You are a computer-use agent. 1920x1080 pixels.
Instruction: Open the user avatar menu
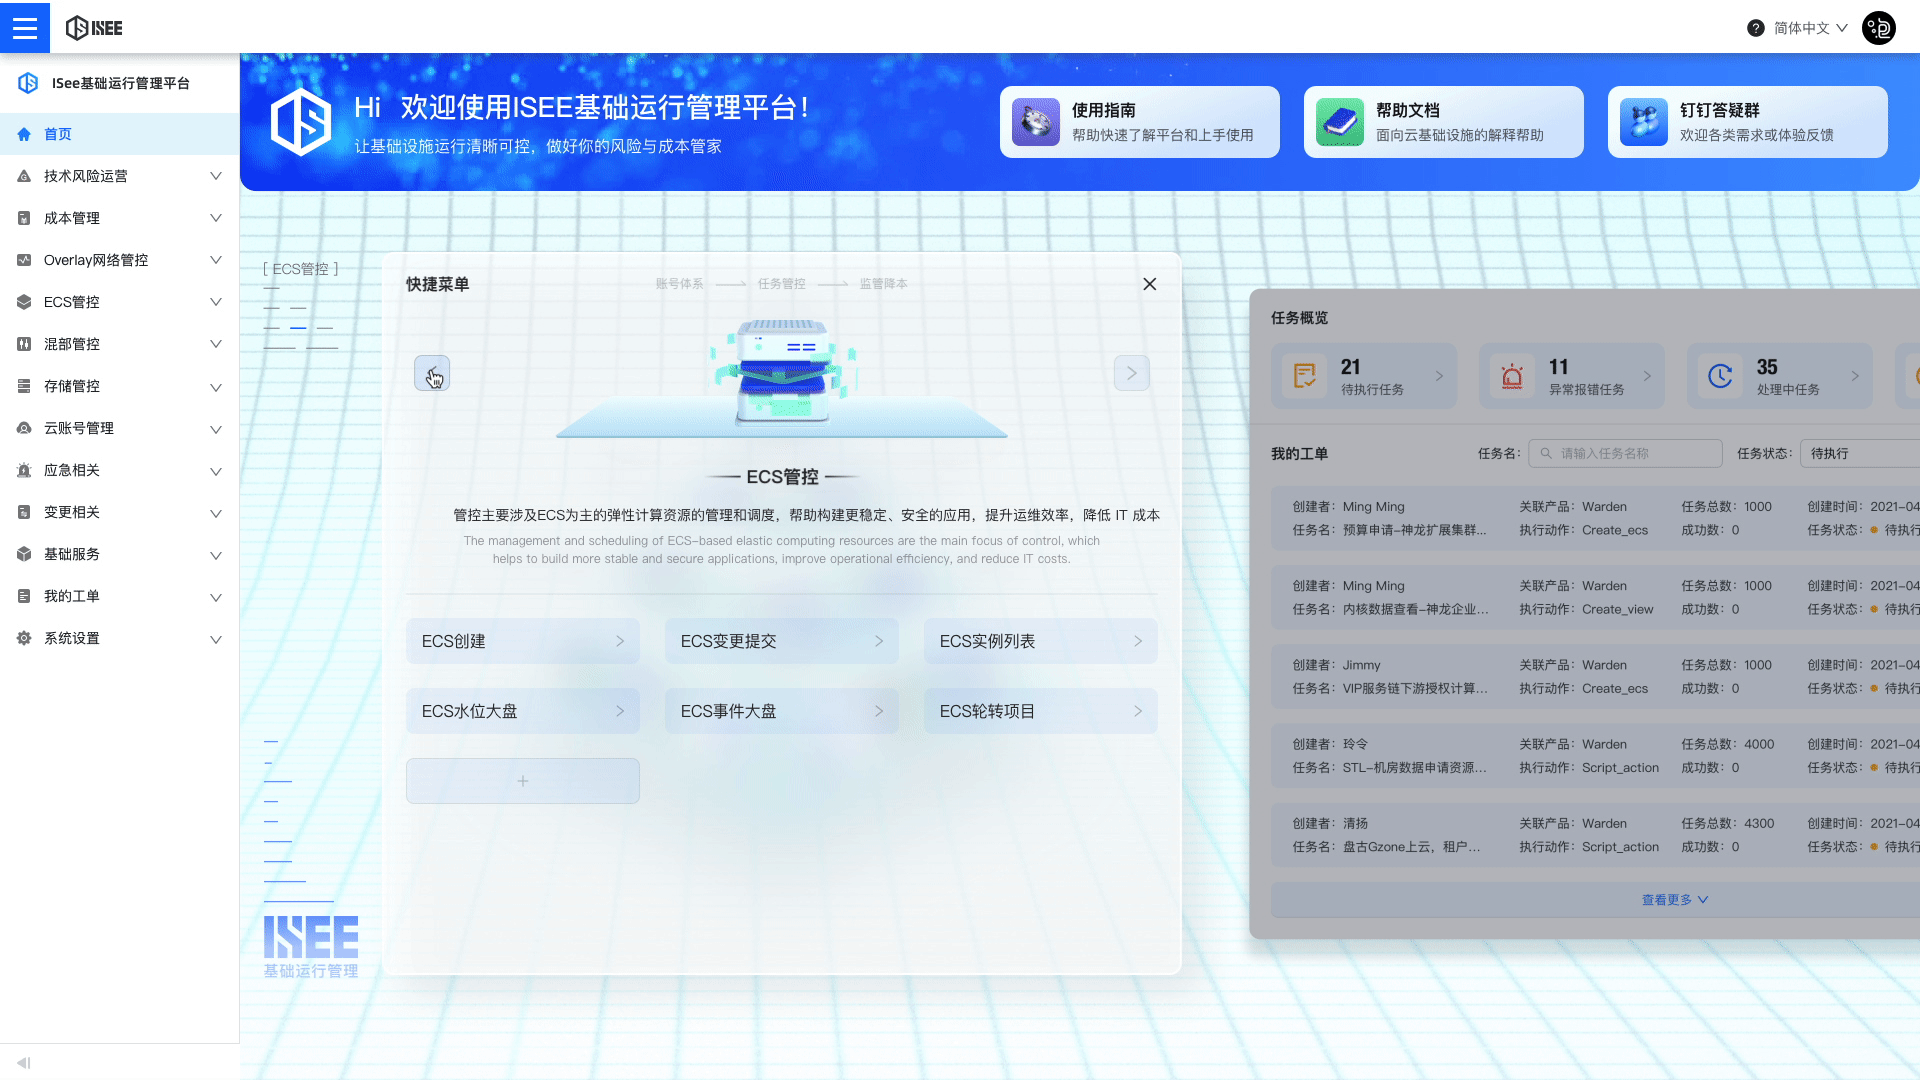pos(1878,27)
